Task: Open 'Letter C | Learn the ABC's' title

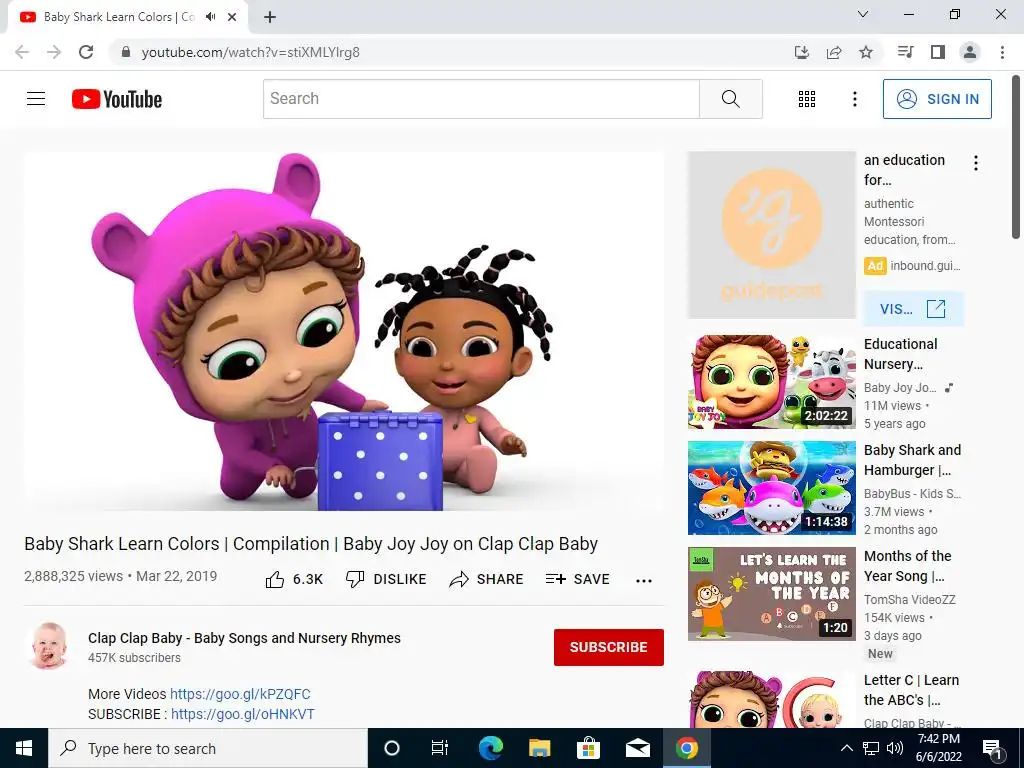Action: [911, 690]
